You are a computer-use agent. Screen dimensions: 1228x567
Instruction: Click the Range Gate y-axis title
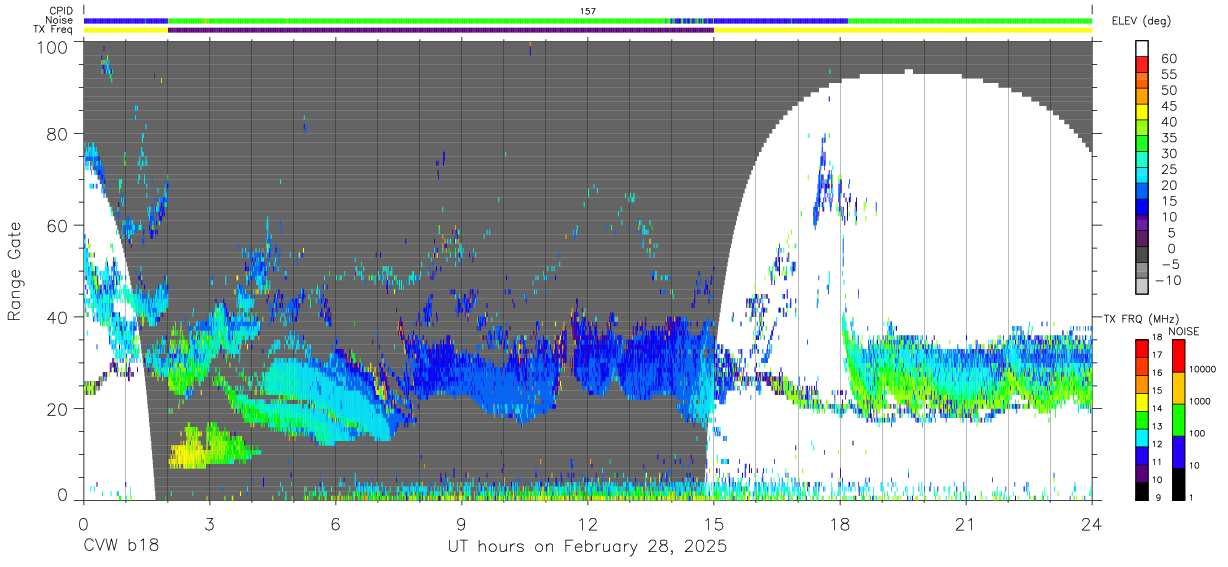15,270
